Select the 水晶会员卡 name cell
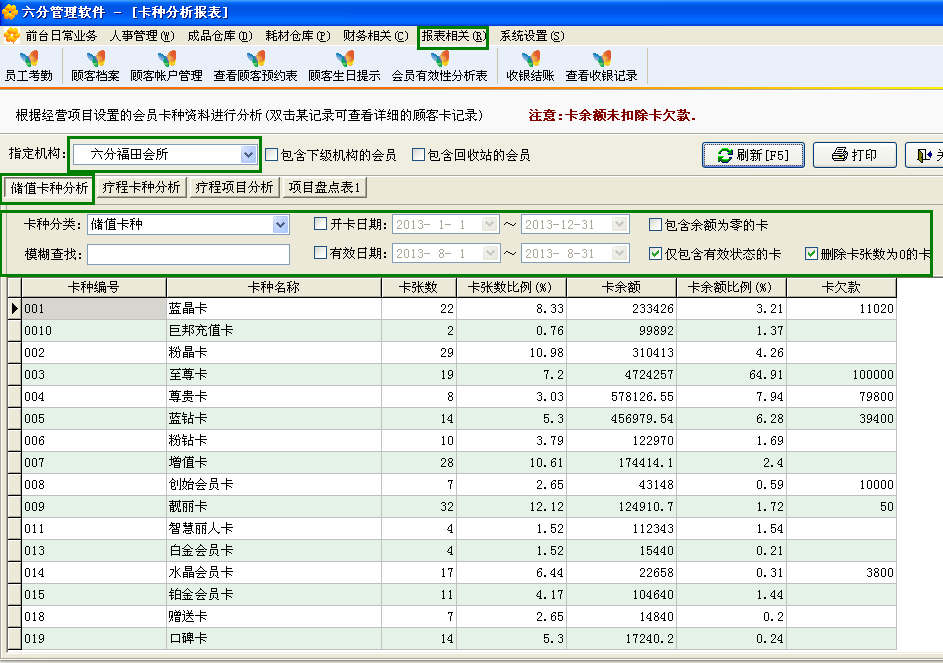 pyautogui.click(x=274, y=573)
